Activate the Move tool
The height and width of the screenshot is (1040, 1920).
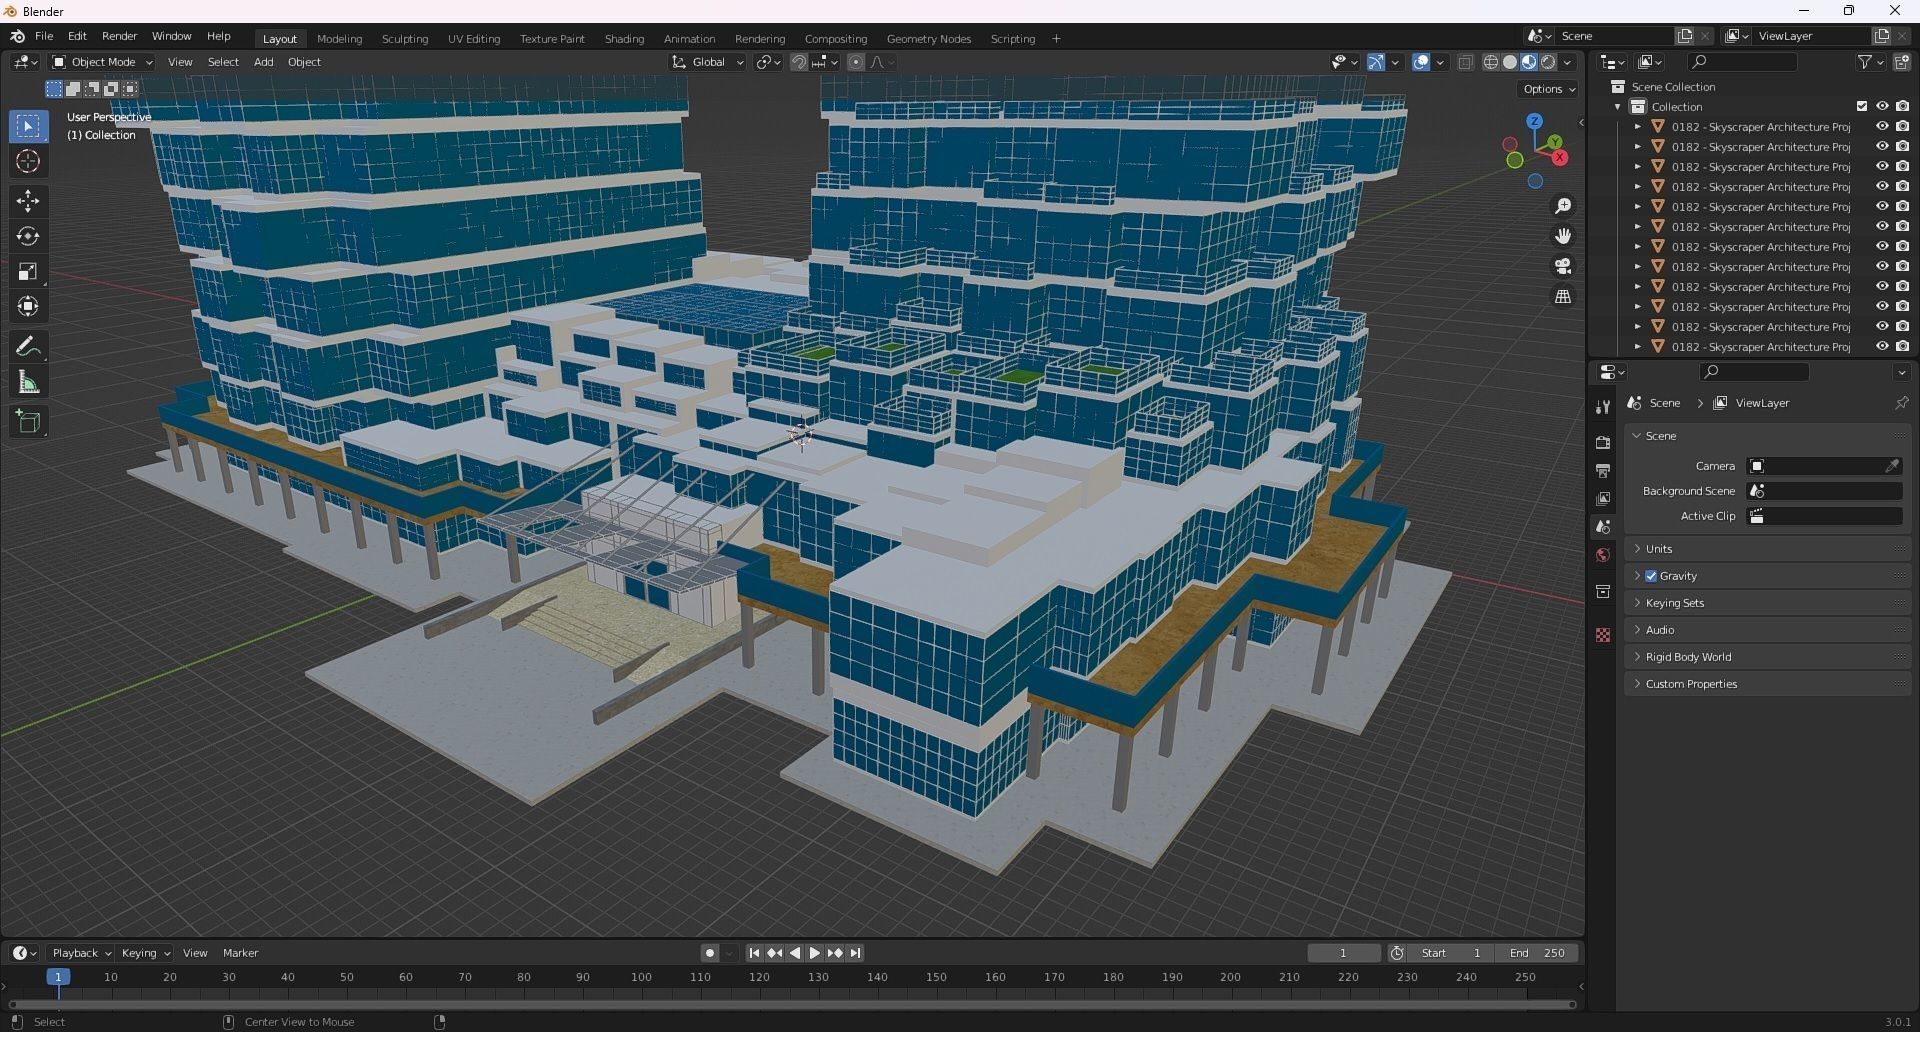pos(28,201)
